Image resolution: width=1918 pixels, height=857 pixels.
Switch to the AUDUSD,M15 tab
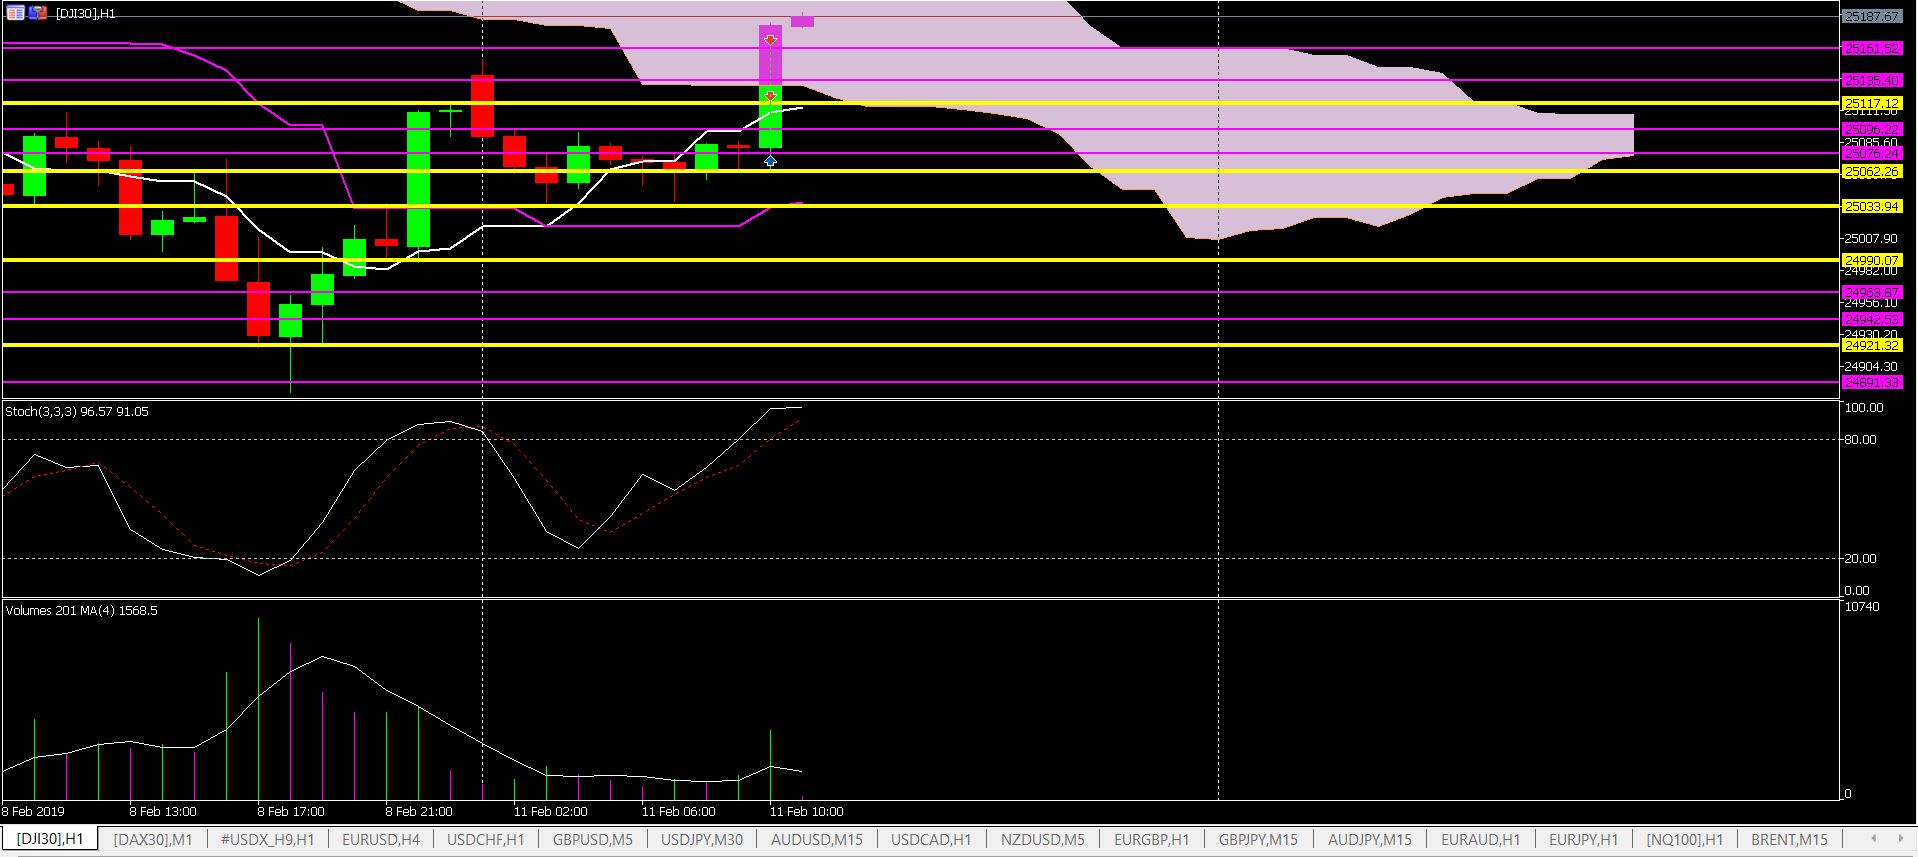[x=817, y=839]
